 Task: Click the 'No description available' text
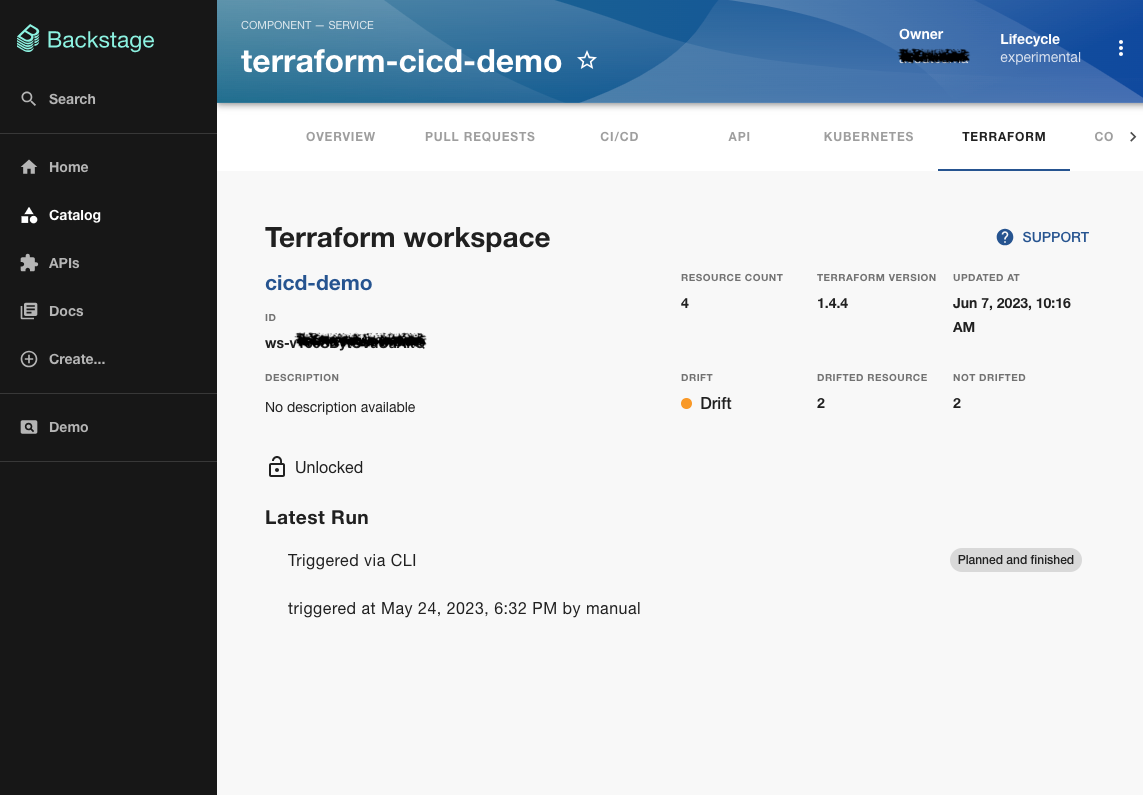(x=340, y=407)
